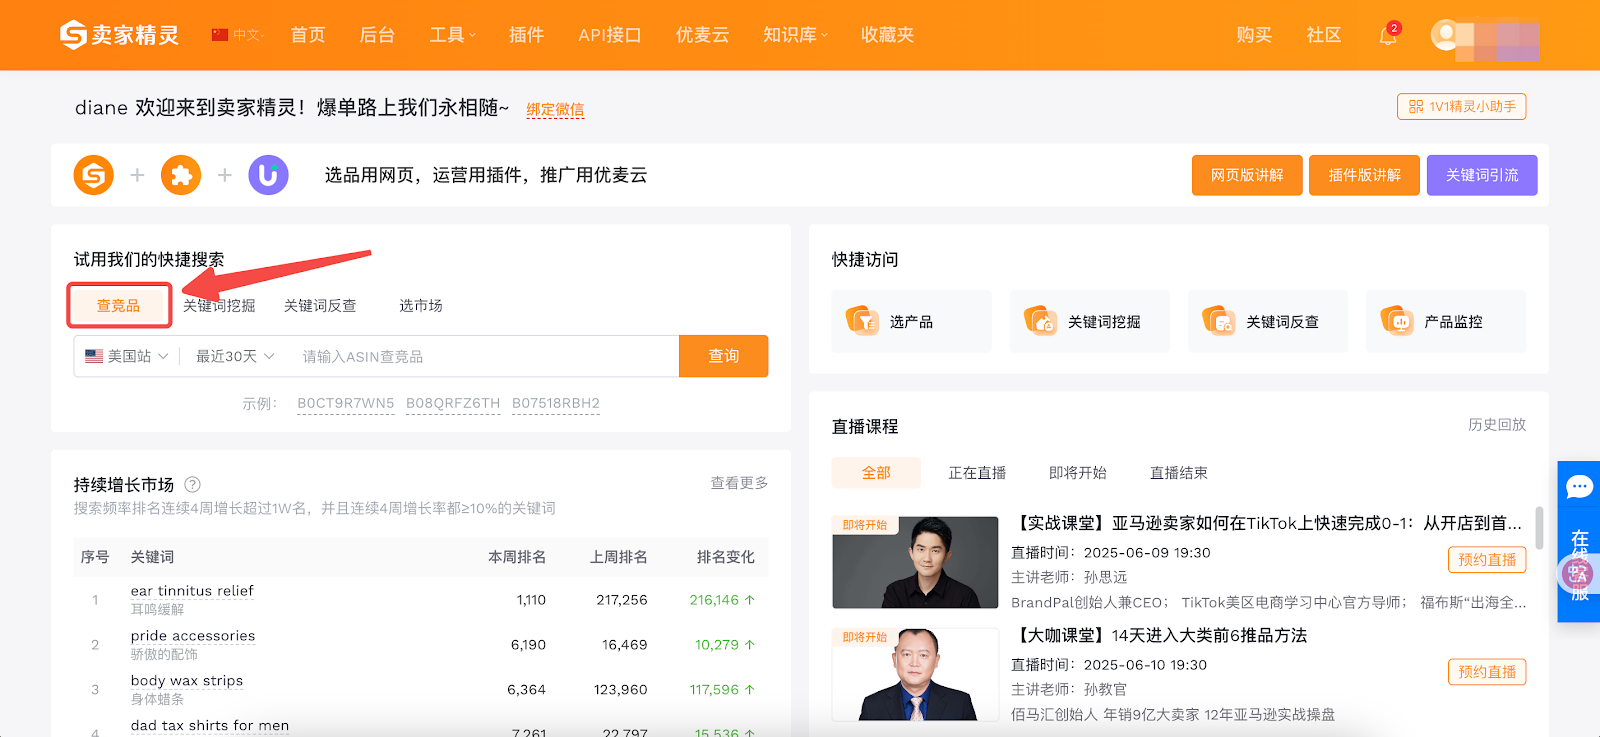1600x737 pixels.
Task: Select the 选市场 search tab
Action: click(x=421, y=305)
